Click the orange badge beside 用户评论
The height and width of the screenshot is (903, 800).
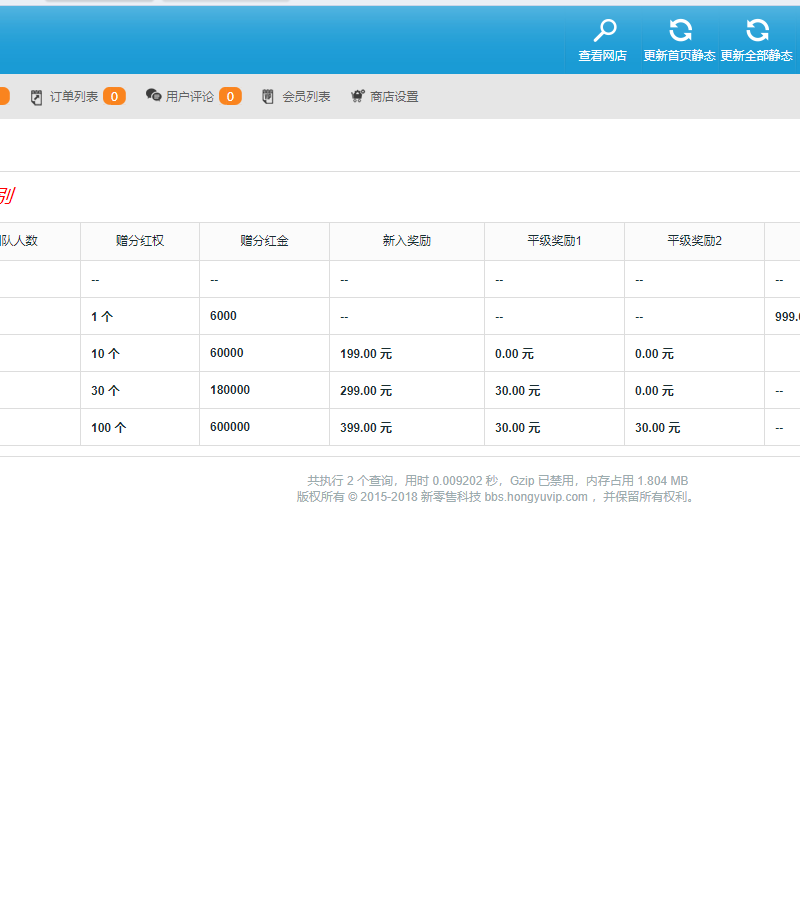point(230,97)
